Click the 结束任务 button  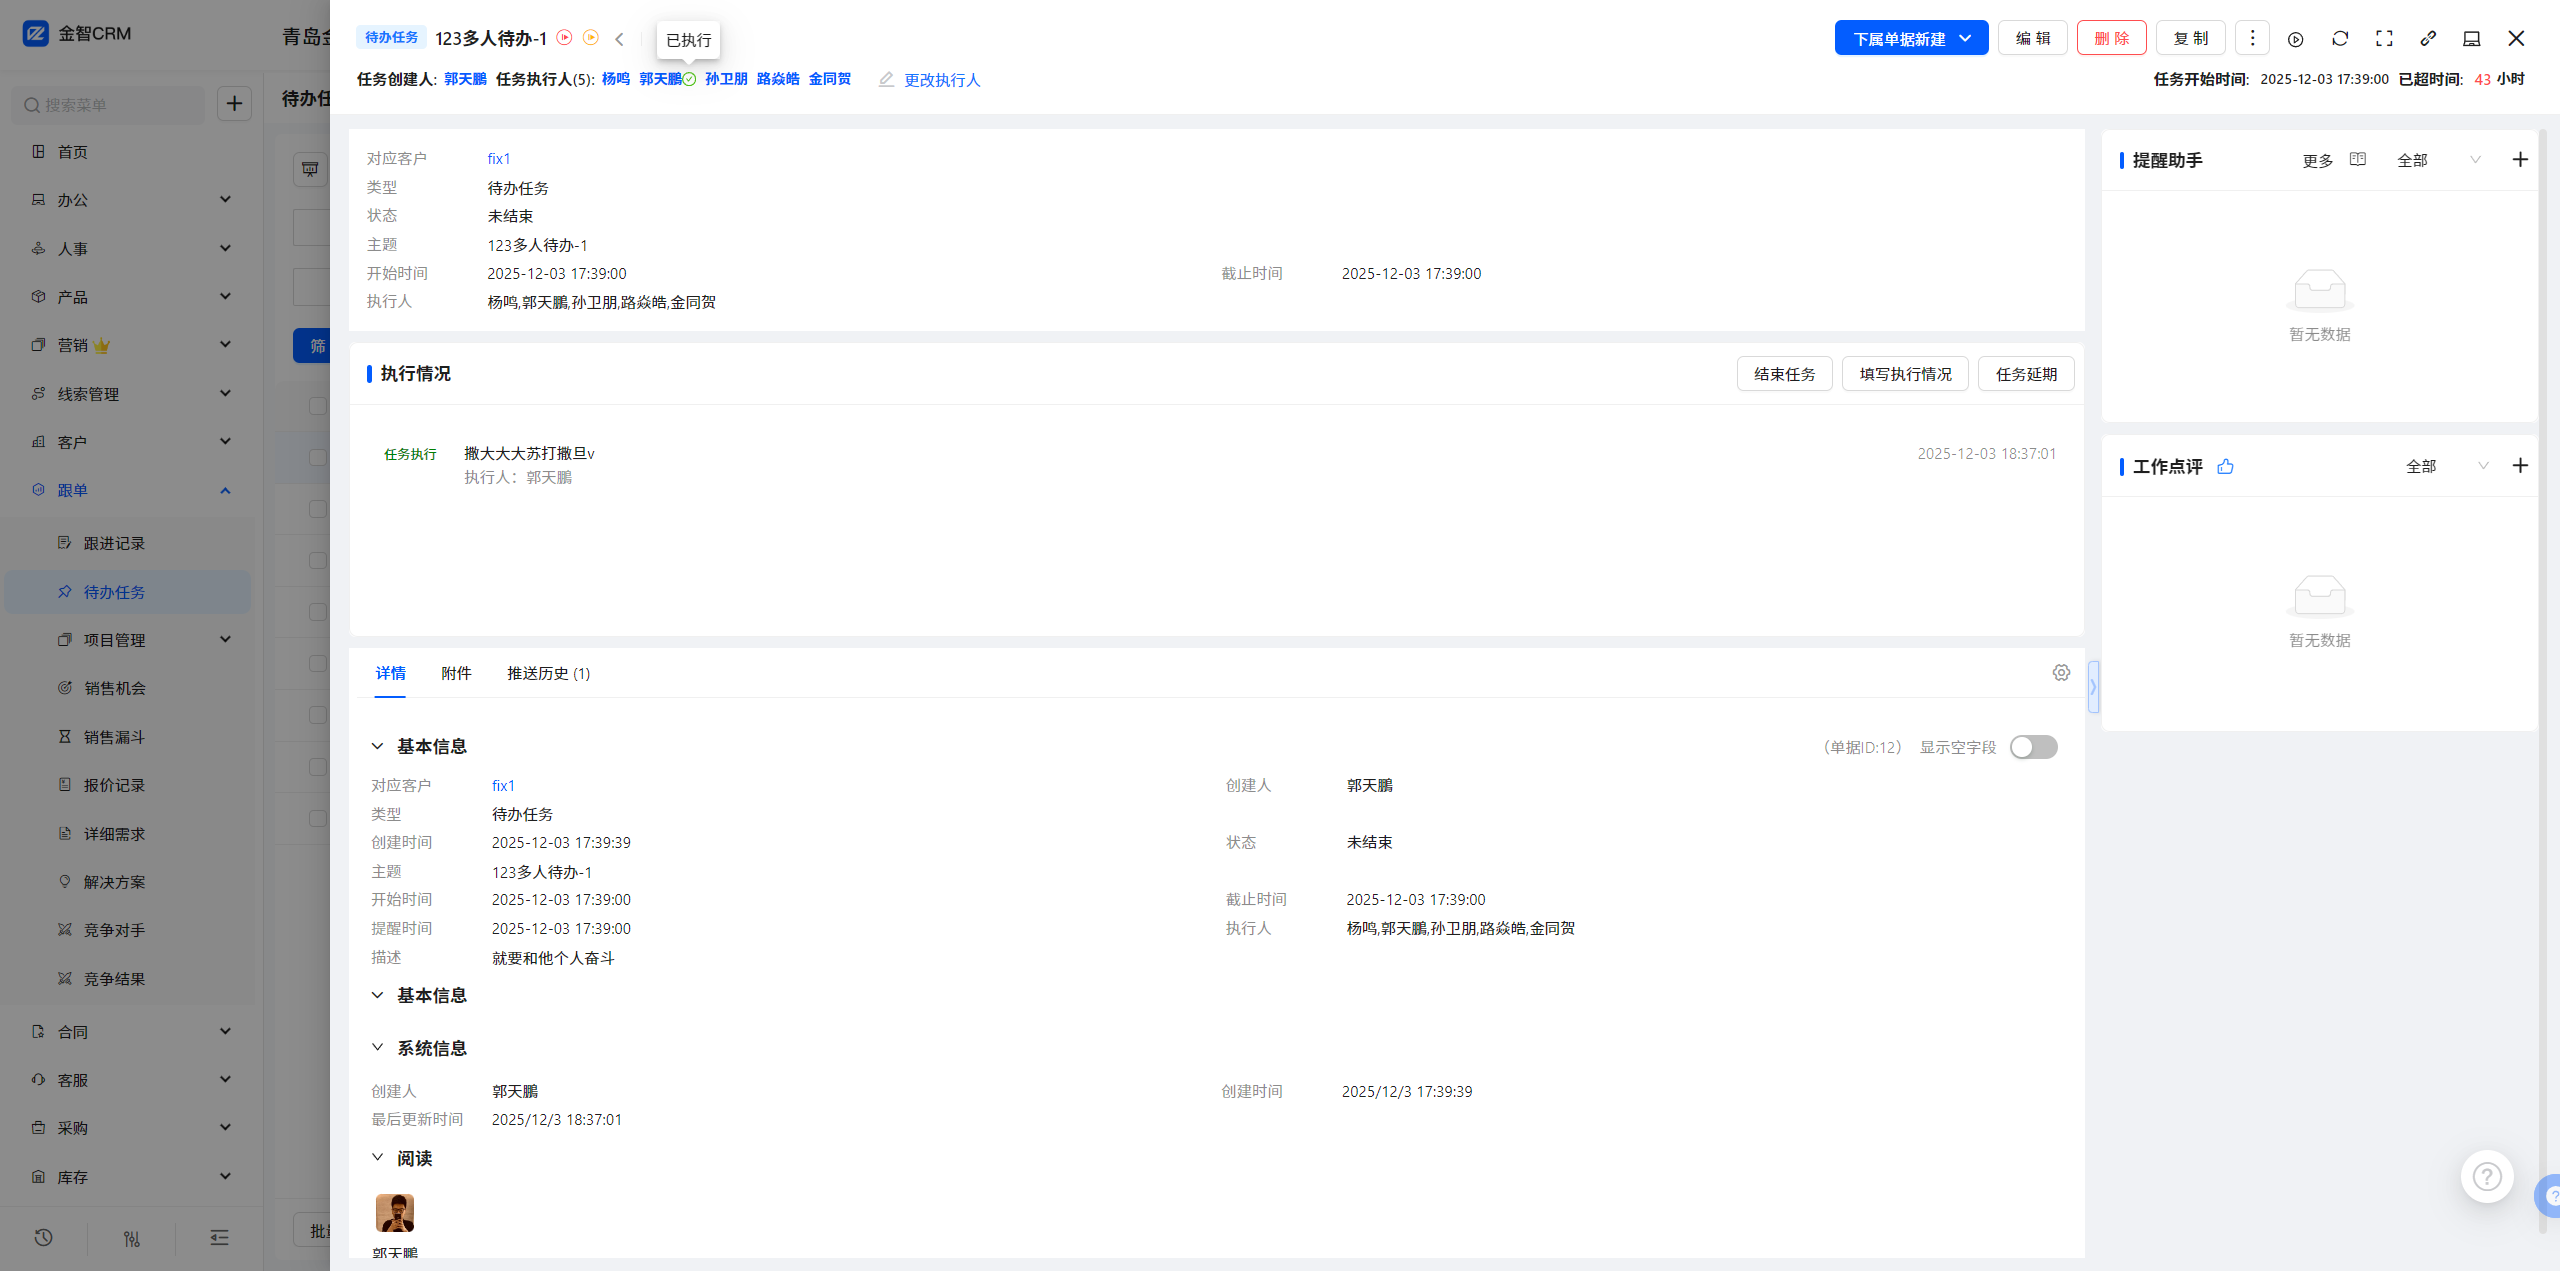click(1784, 374)
